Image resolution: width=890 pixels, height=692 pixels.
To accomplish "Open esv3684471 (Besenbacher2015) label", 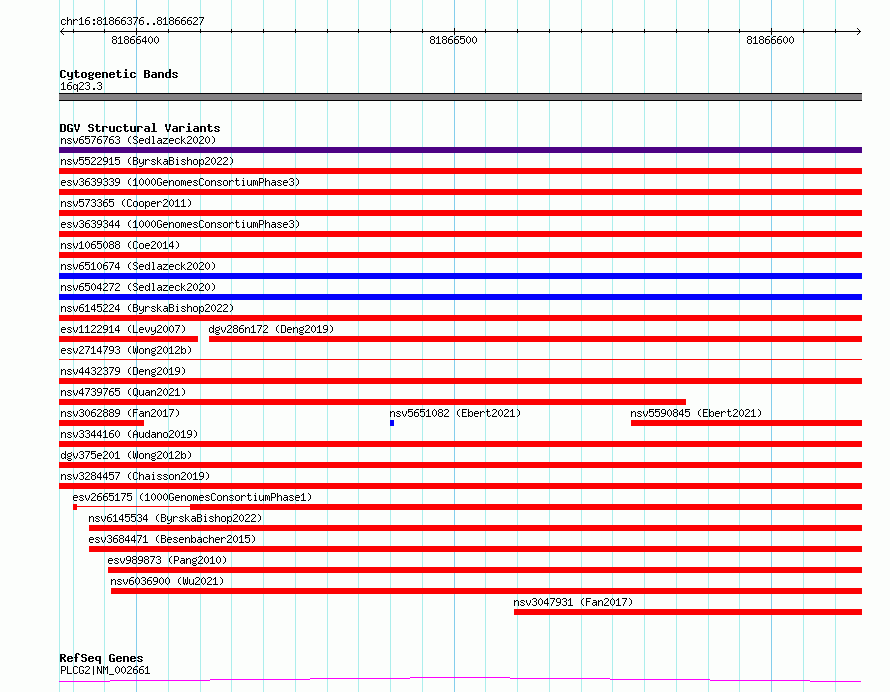I will [172, 539].
